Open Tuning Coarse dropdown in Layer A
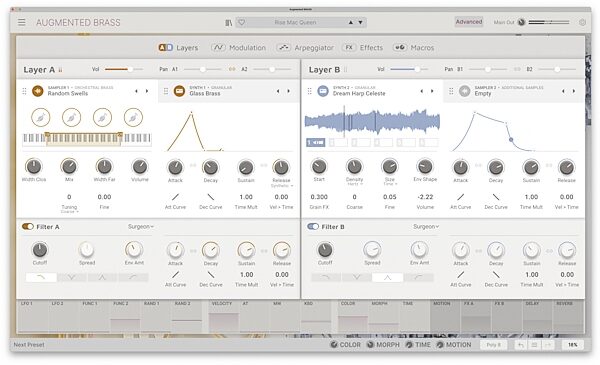This screenshot has width=600, height=365. click(x=69, y=211)
